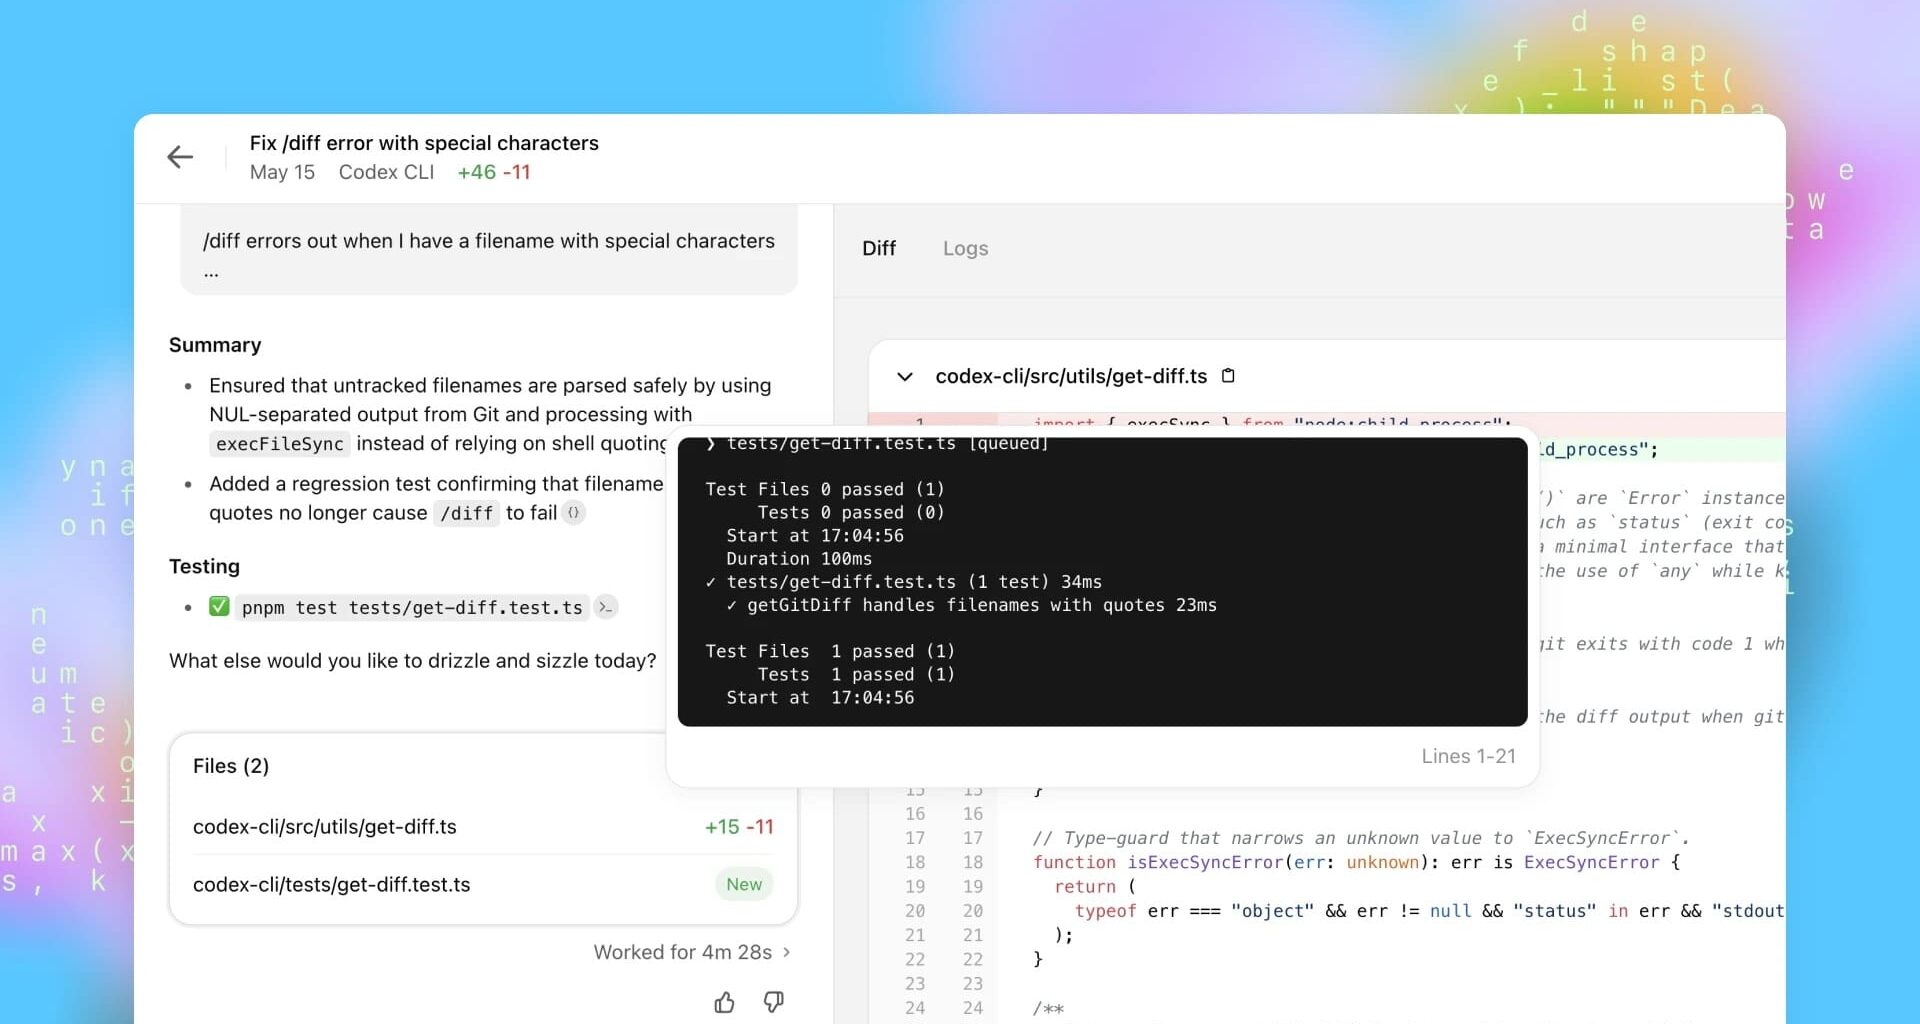Screen dimensions: 1920x1024
Task: Click 'What else would you like to drizzle' text
Action: coord(413,661)
